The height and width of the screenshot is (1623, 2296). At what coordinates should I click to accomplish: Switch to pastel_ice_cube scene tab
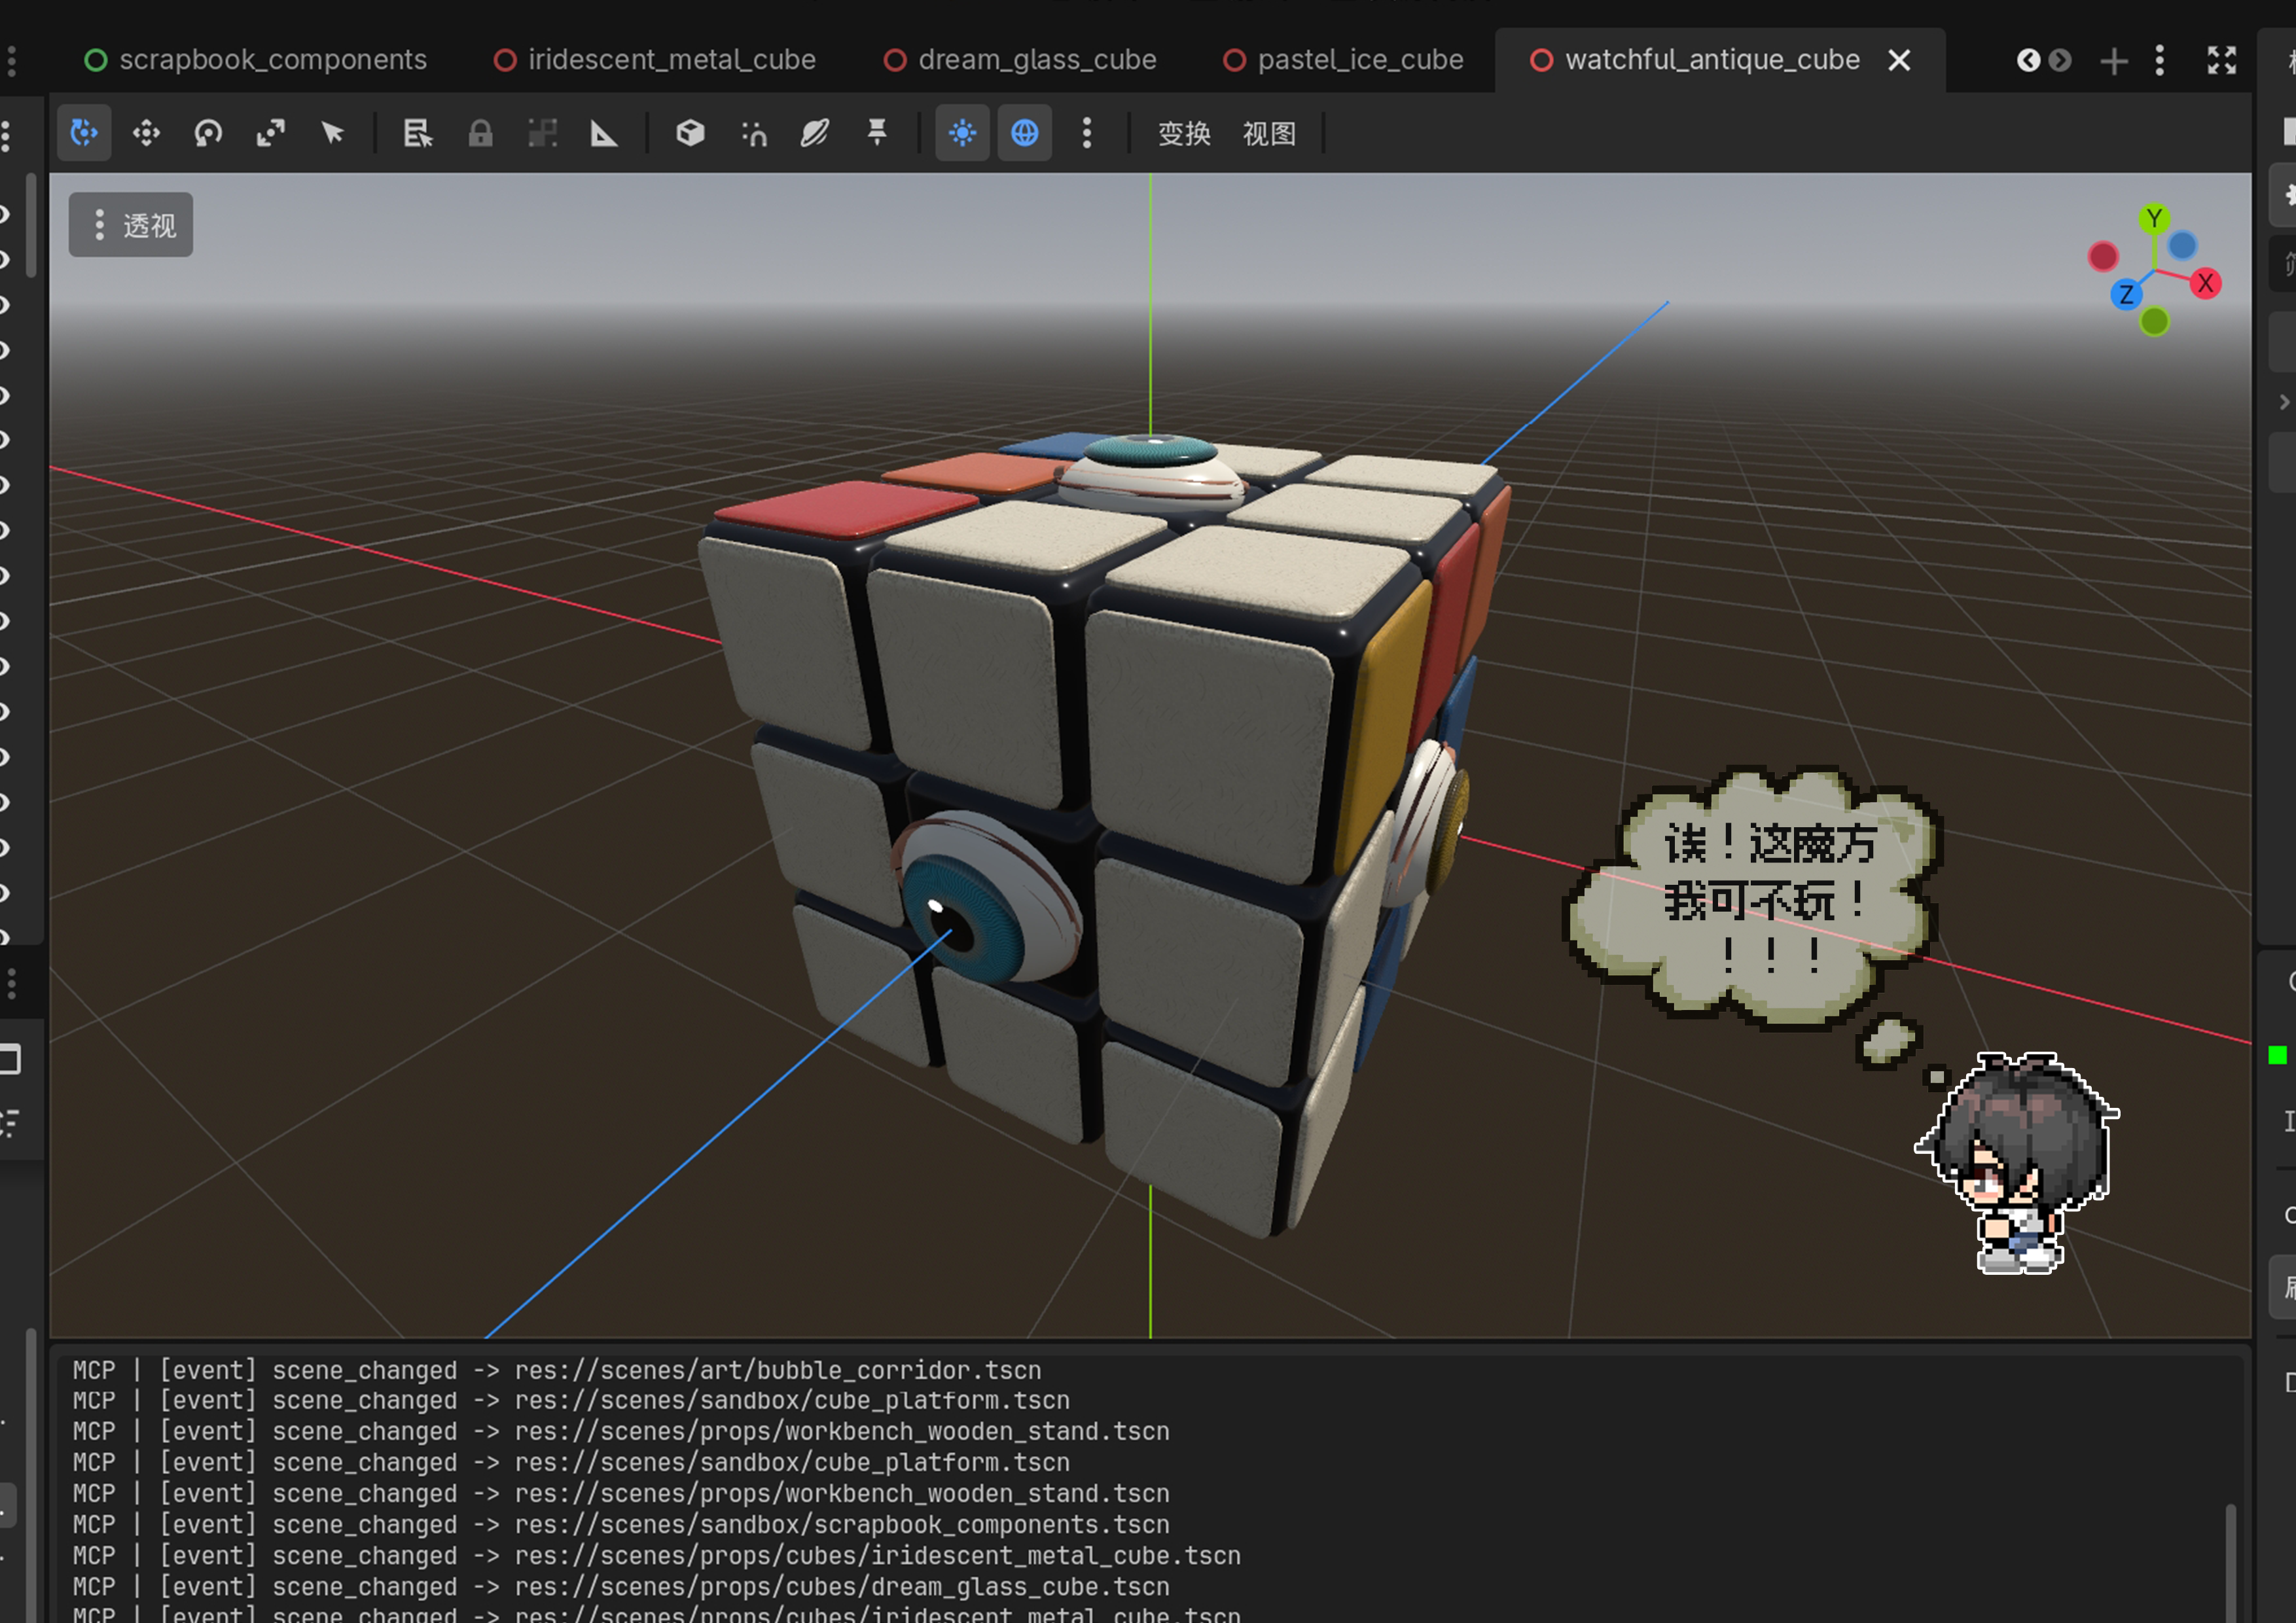[1343, 60]
